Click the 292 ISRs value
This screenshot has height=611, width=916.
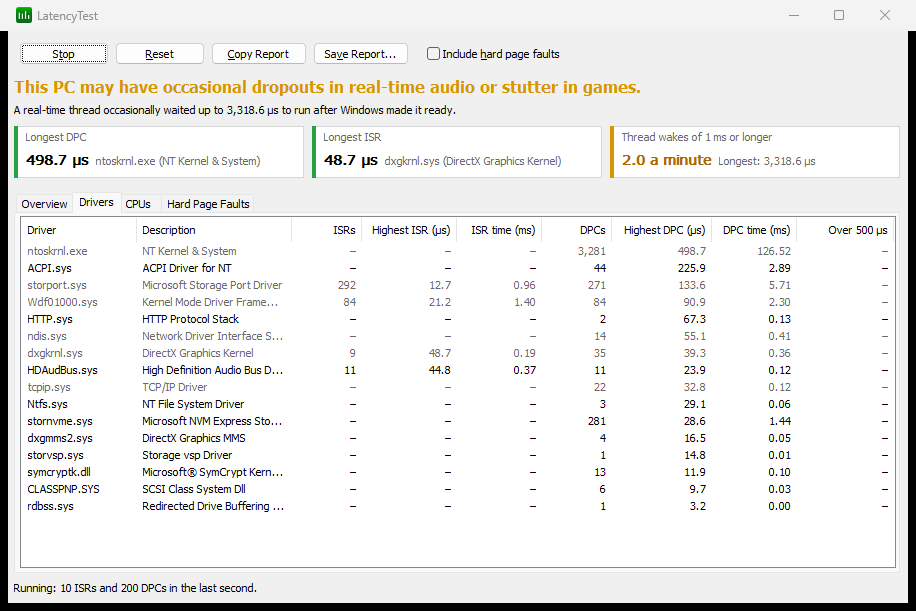coord(346,285)
